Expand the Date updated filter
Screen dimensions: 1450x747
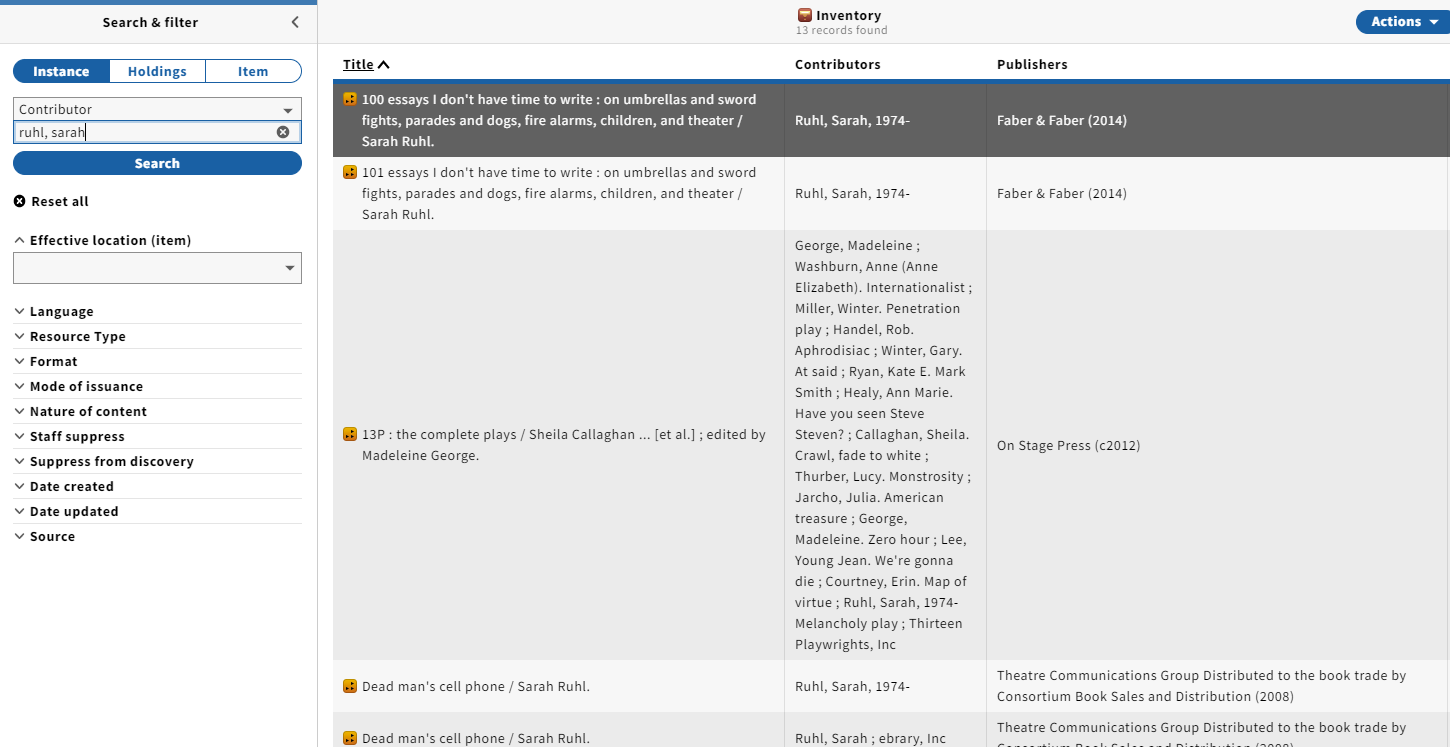[x=66, y=511]
